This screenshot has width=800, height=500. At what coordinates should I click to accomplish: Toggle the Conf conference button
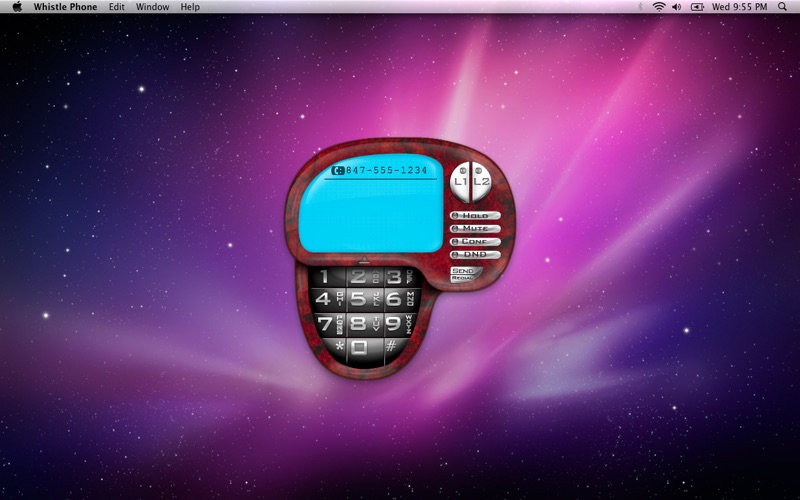pos(475,241)
